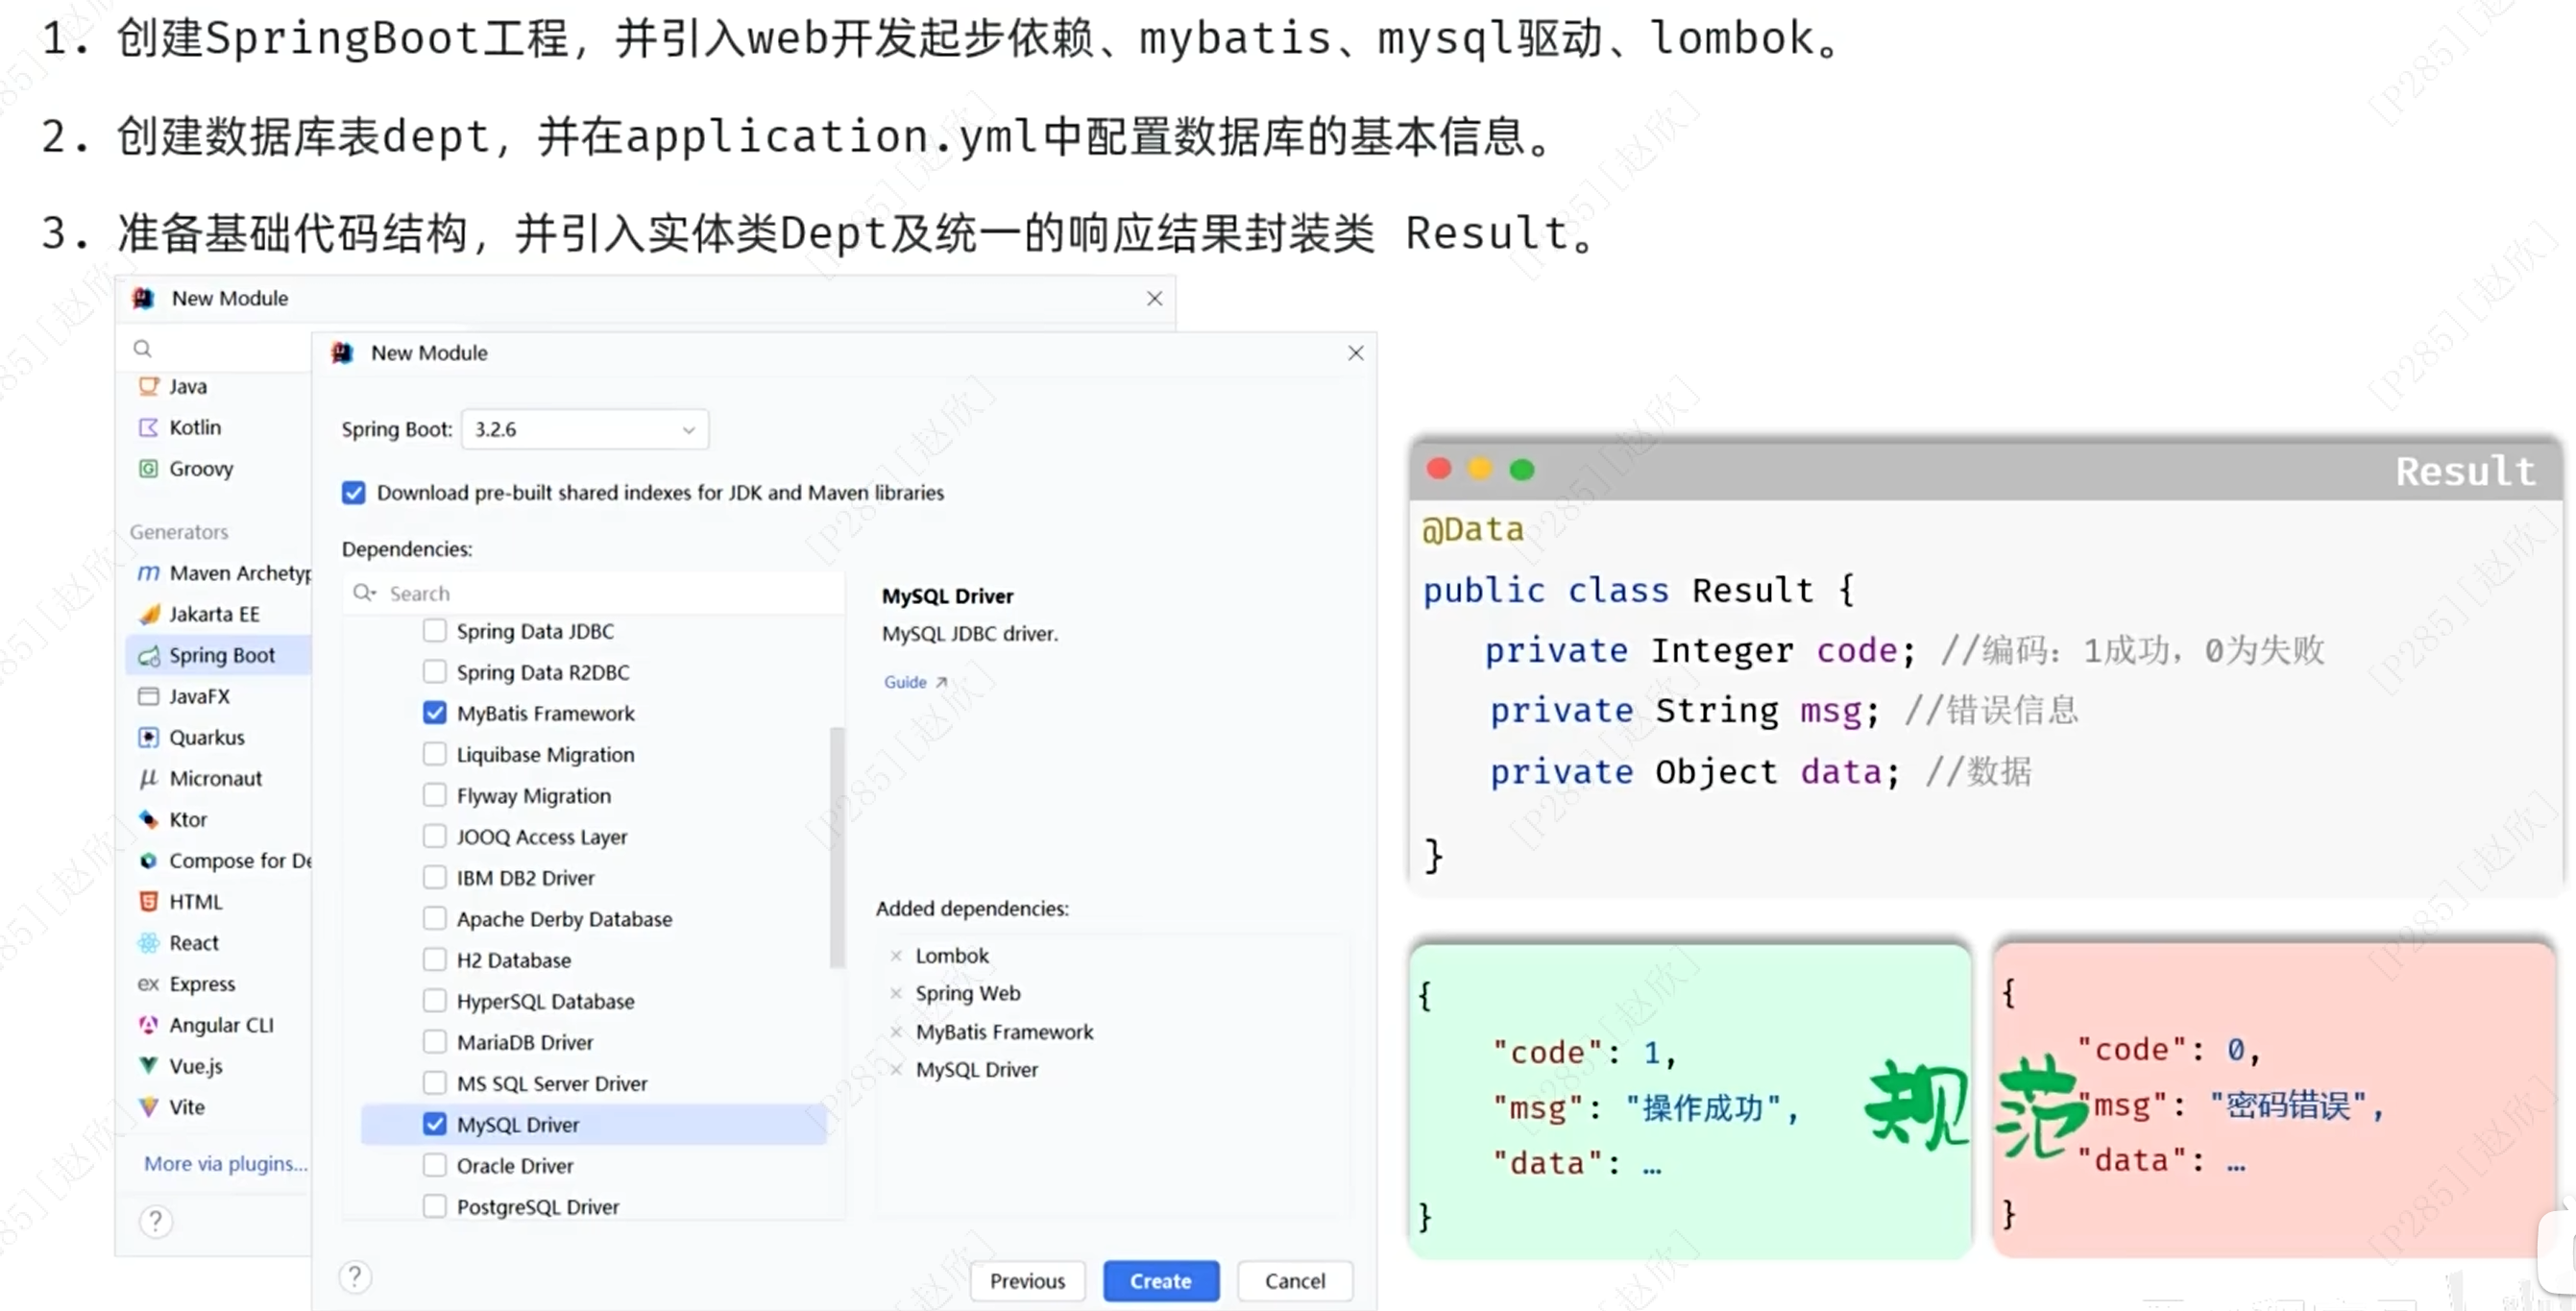The image size is (2576, 1311).
Task: Toggle download pre-built shared indexes checkbox
Action: tap(353, 492)
